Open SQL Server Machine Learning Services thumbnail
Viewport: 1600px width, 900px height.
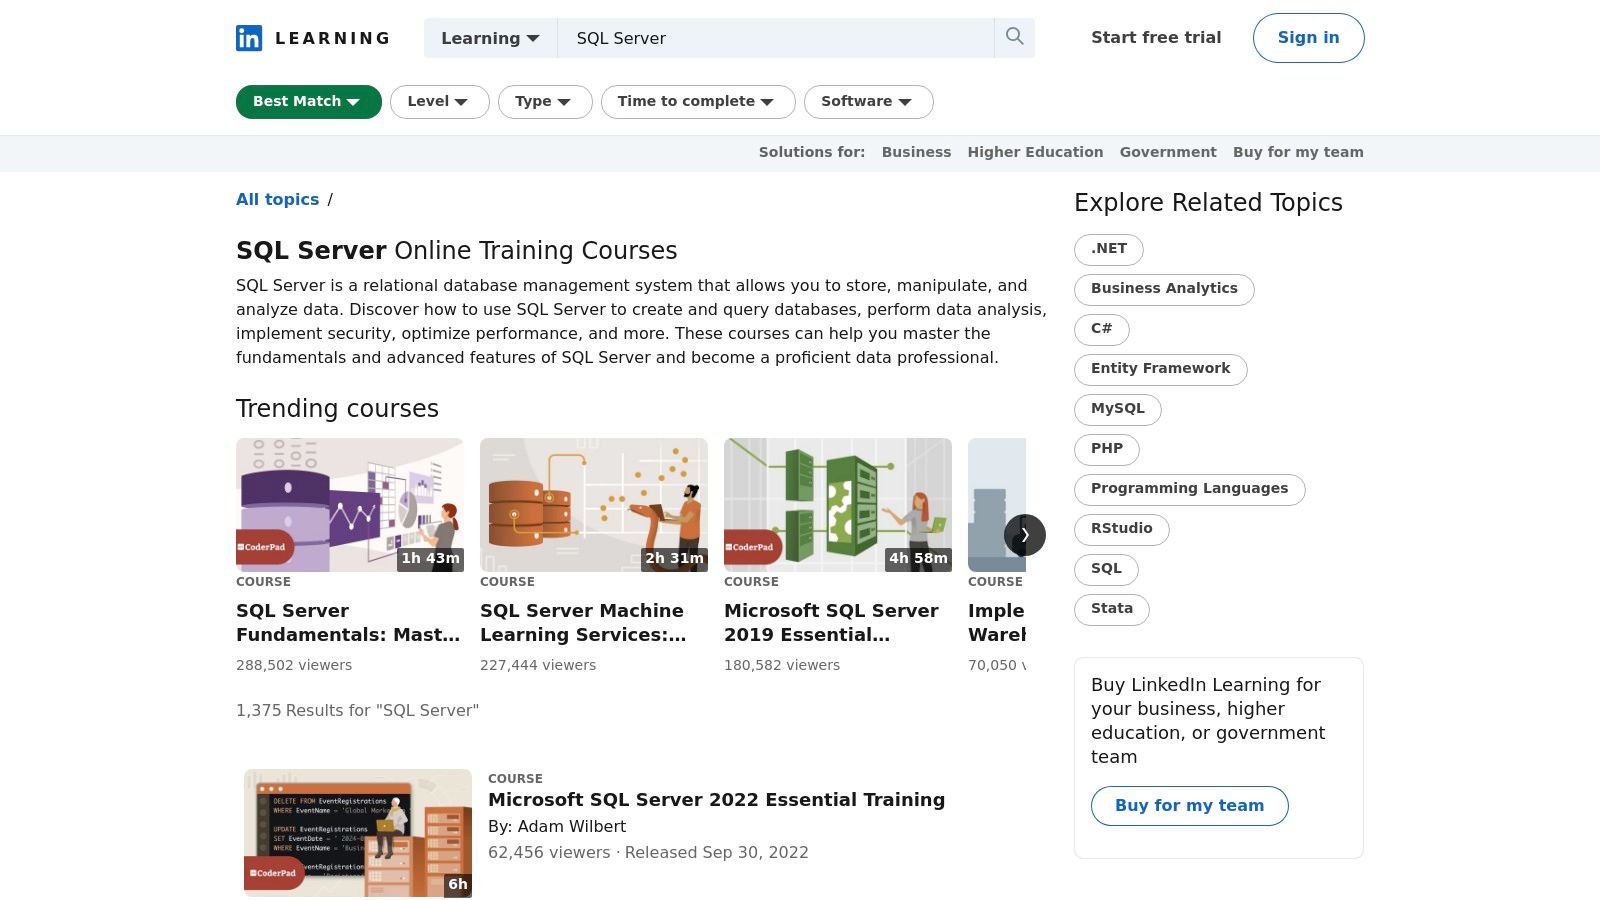[x=594, y=505]
